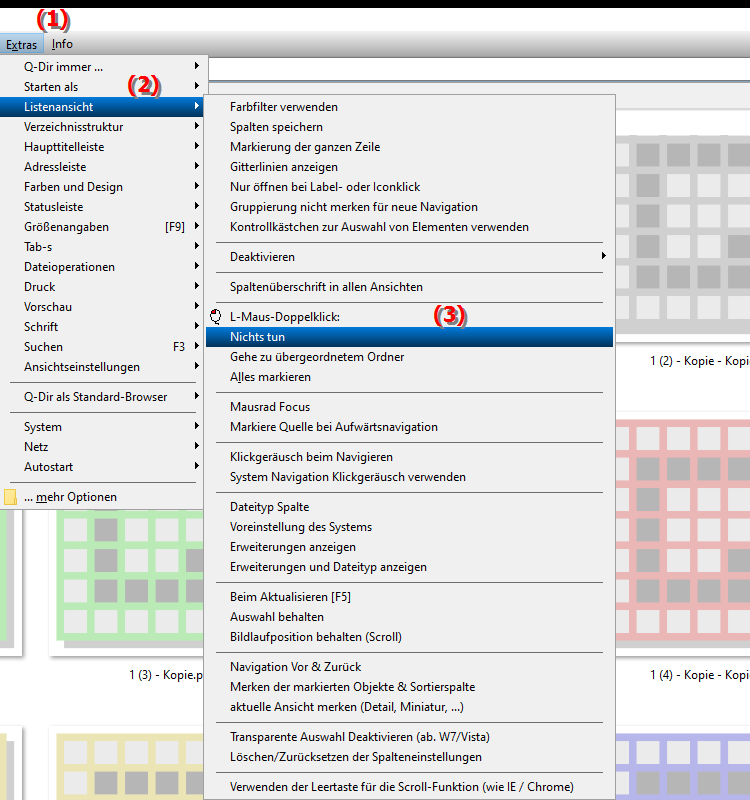The image size is (750, 800).
Task: Toggle 'Farbfilter verwenden' option
Action: (409, 107)
